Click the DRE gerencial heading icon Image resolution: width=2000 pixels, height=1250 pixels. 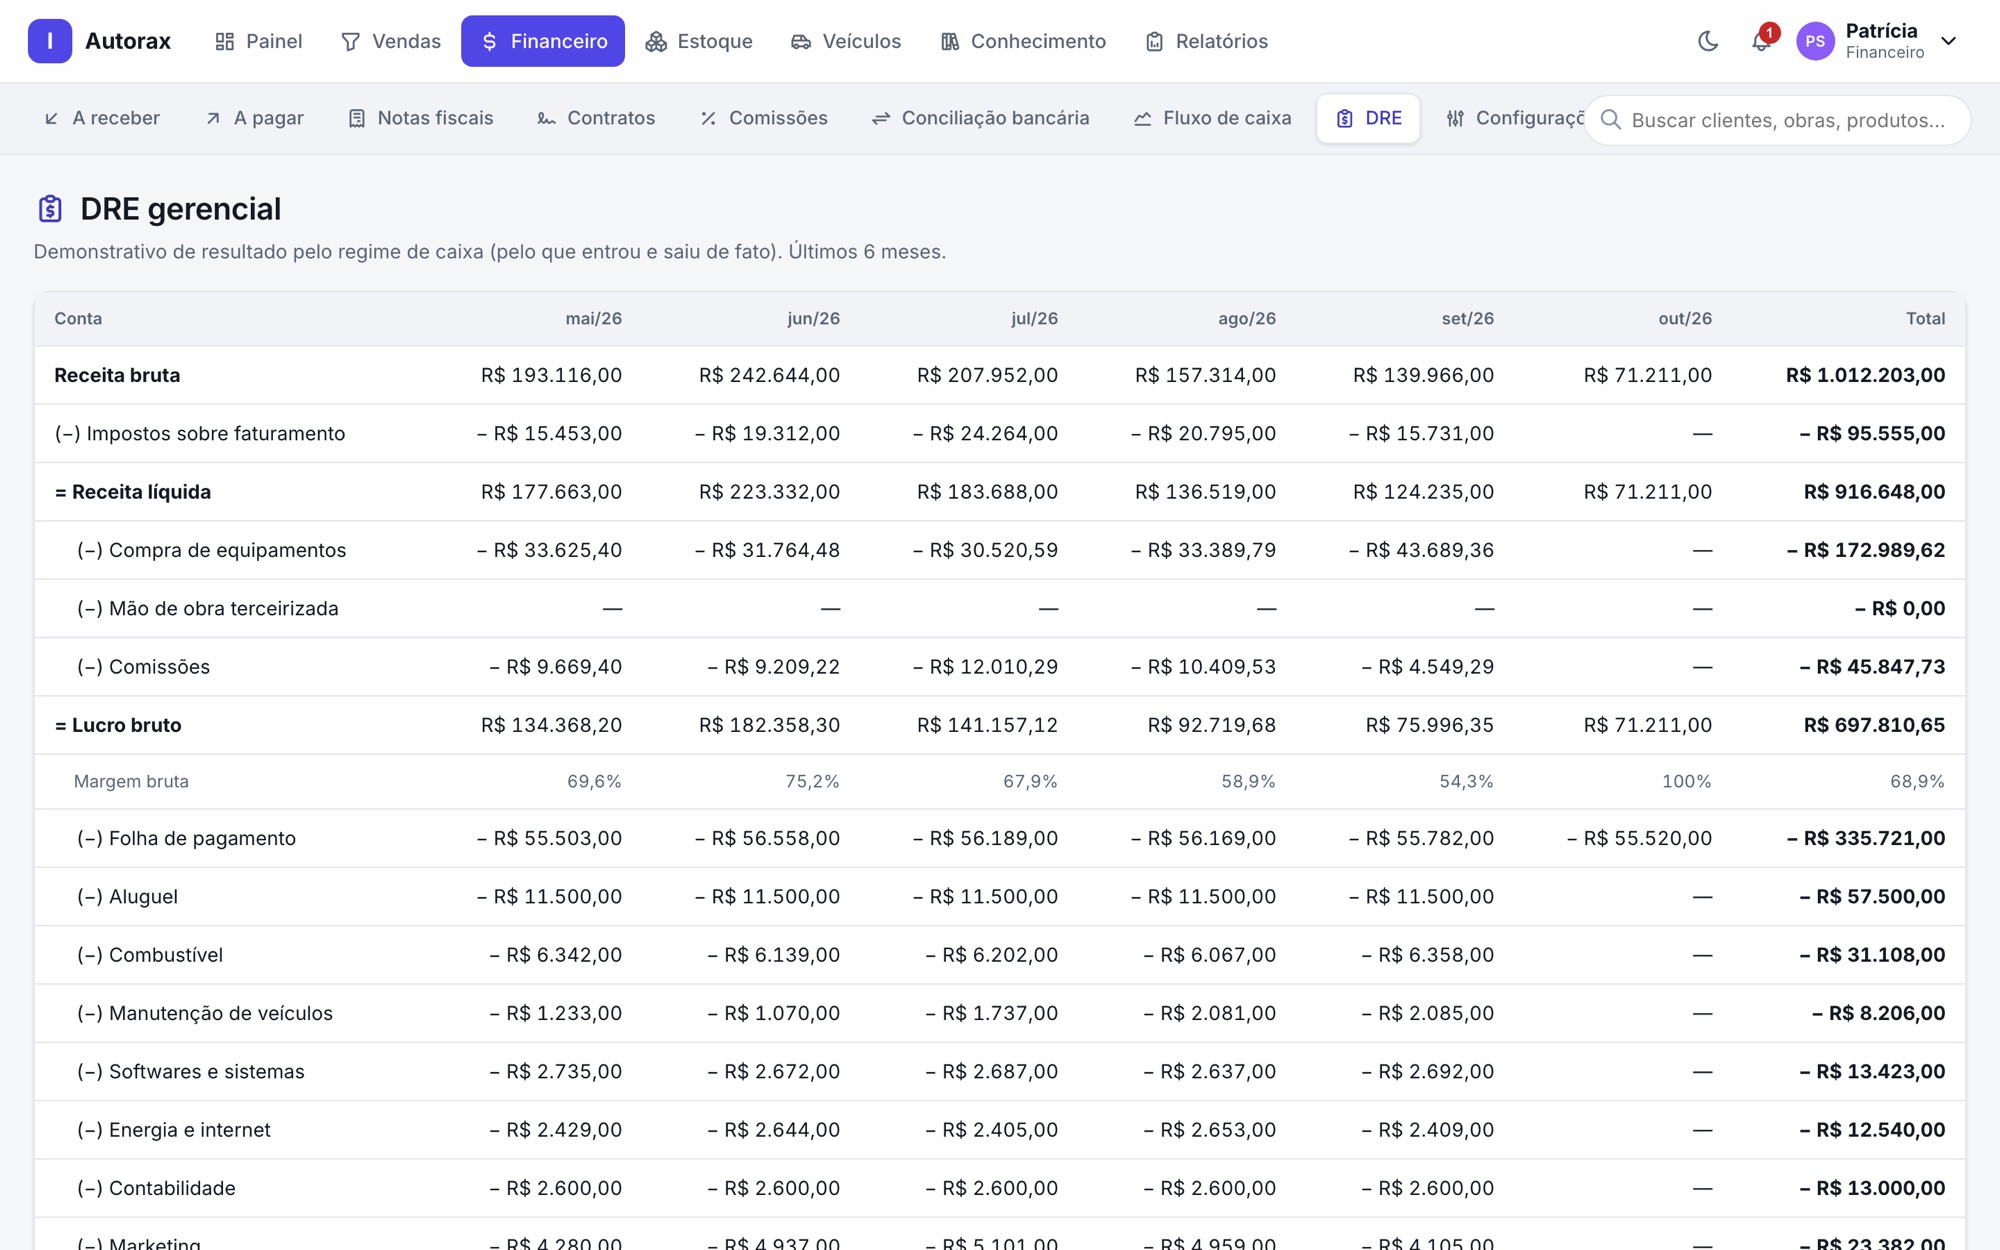50,209
